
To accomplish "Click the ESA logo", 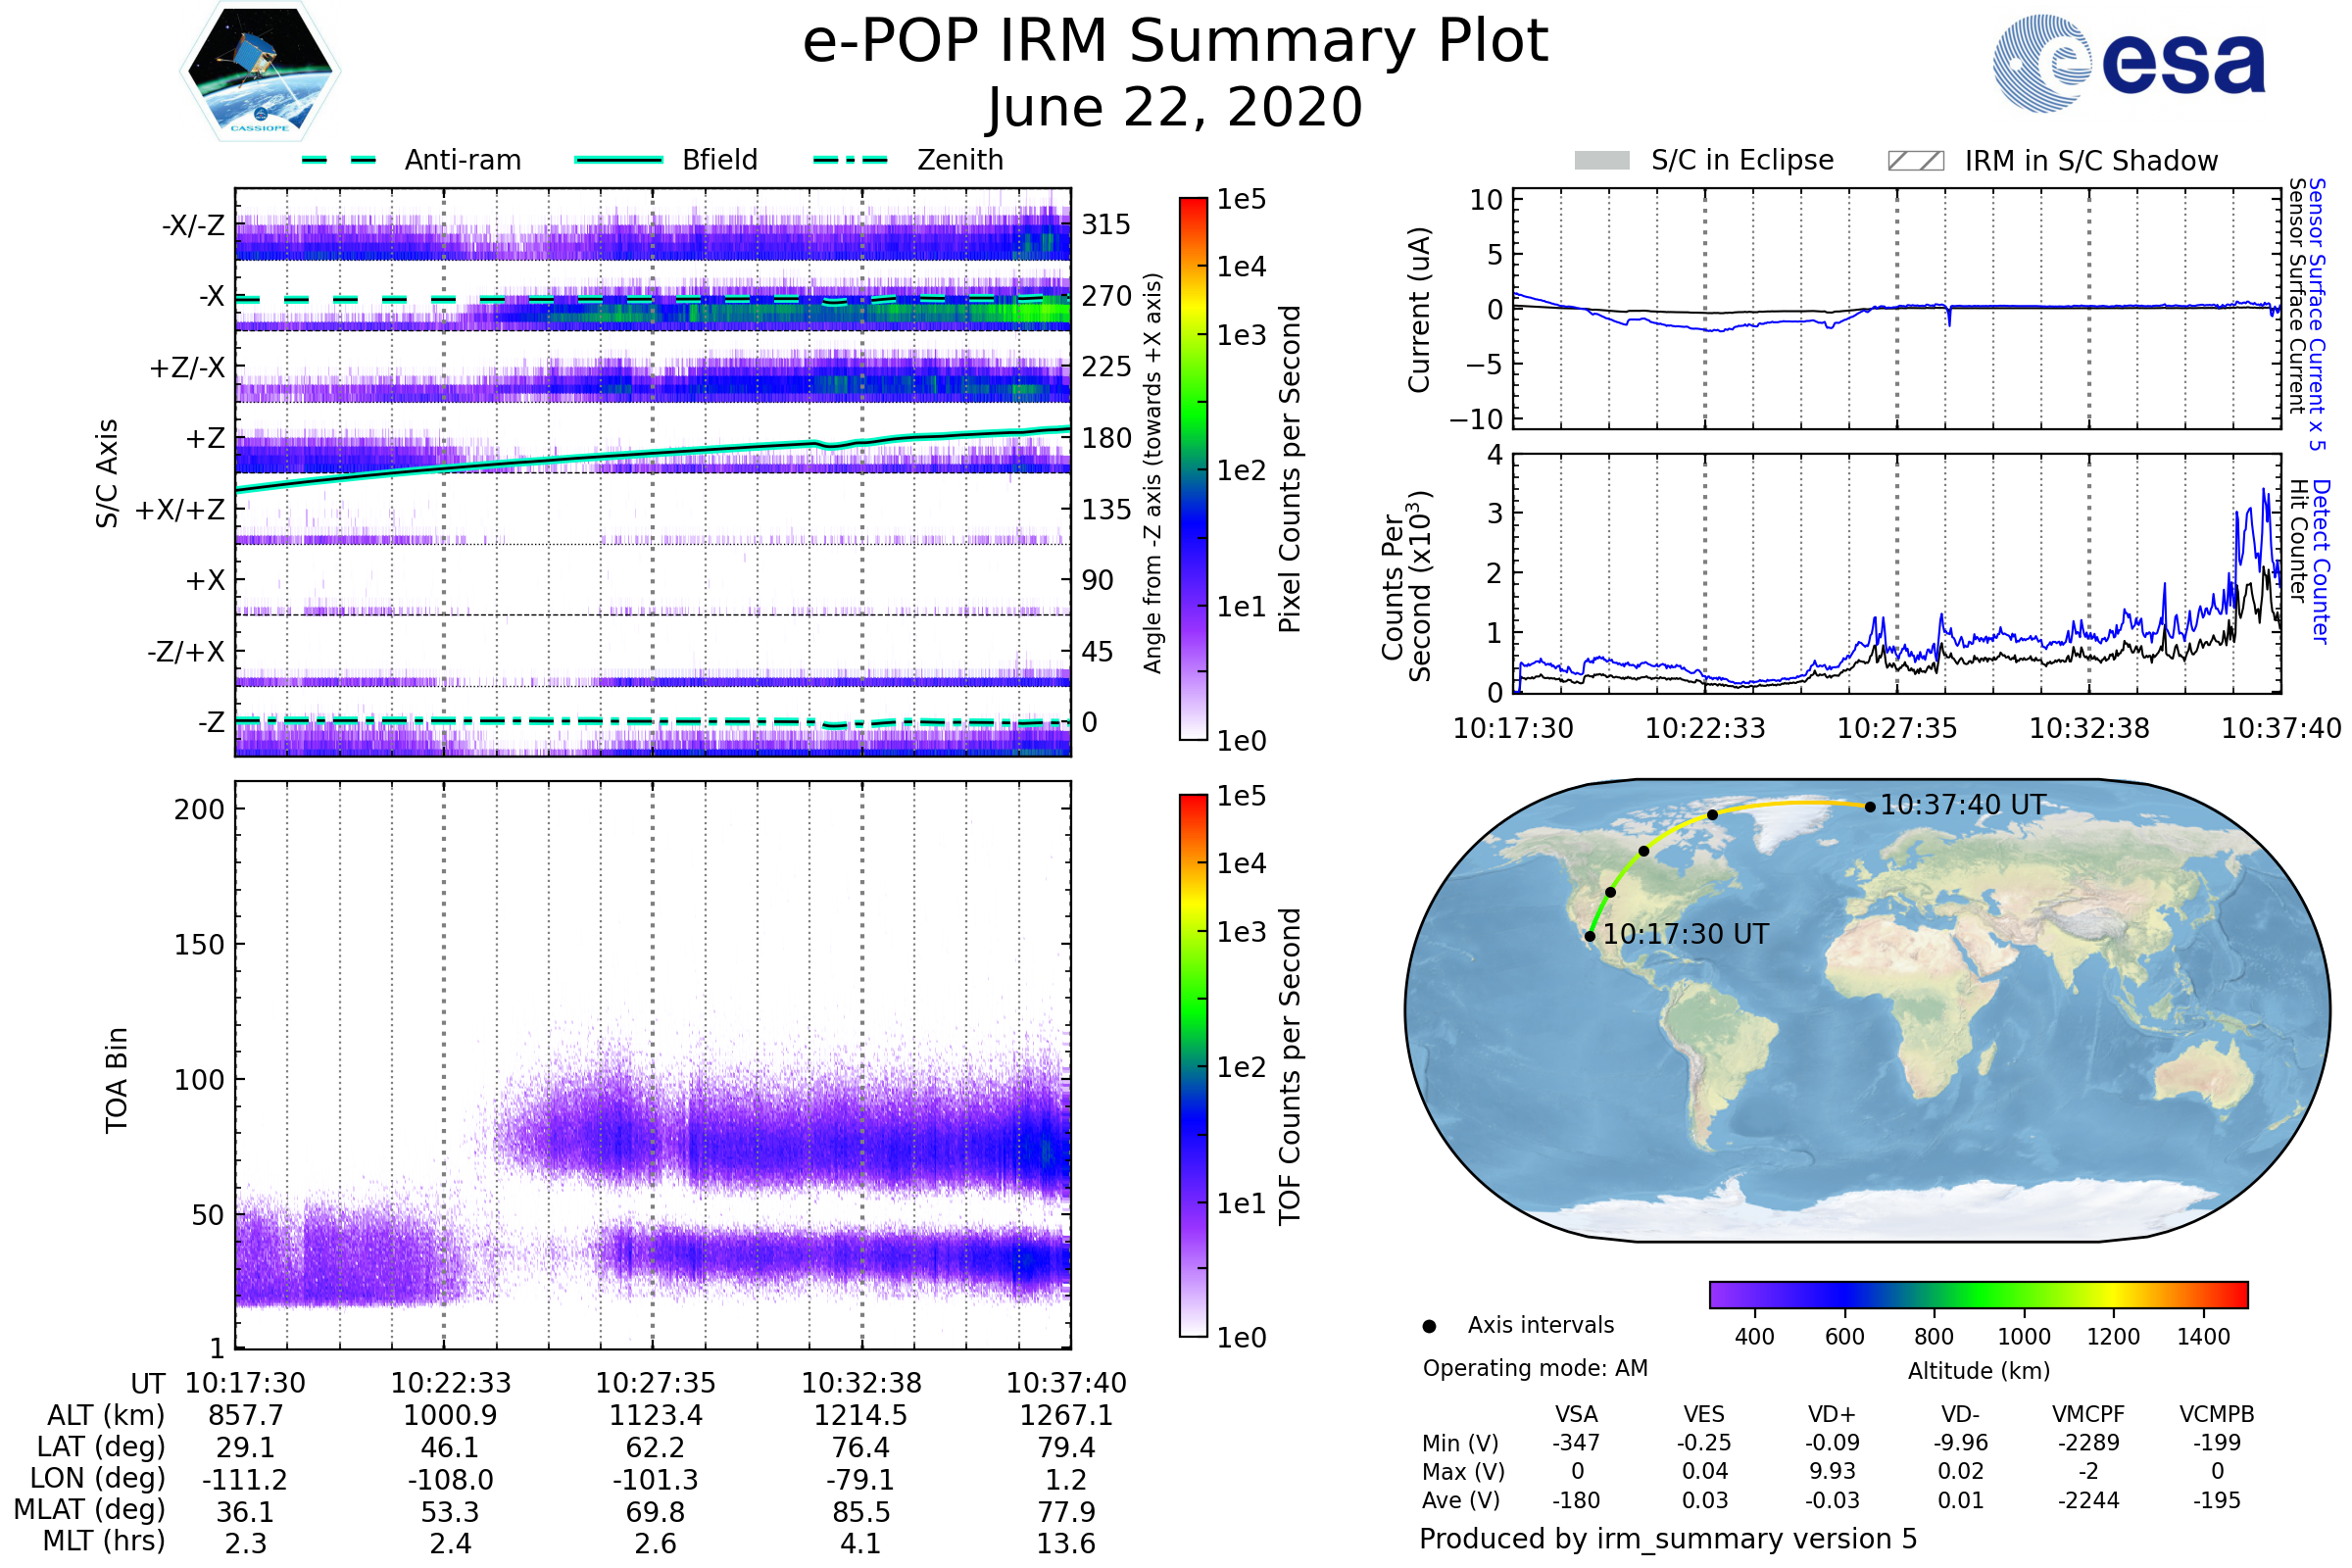I will coord(2128,64).
